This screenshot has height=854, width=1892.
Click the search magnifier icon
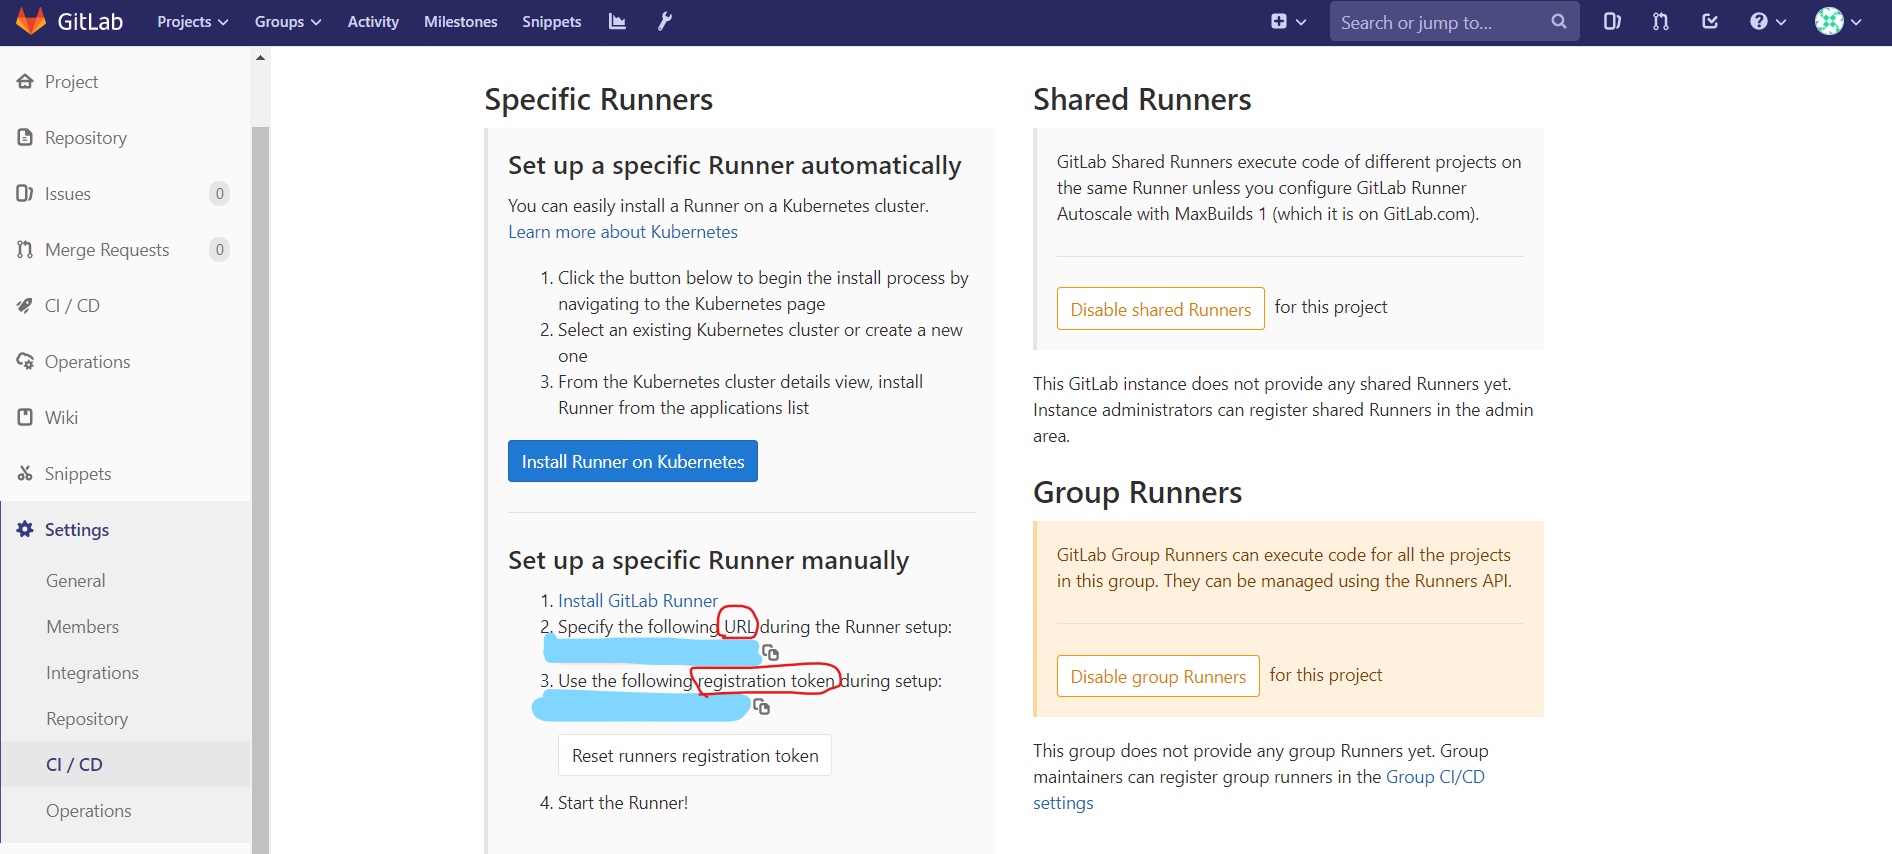tap(1558, 21)
